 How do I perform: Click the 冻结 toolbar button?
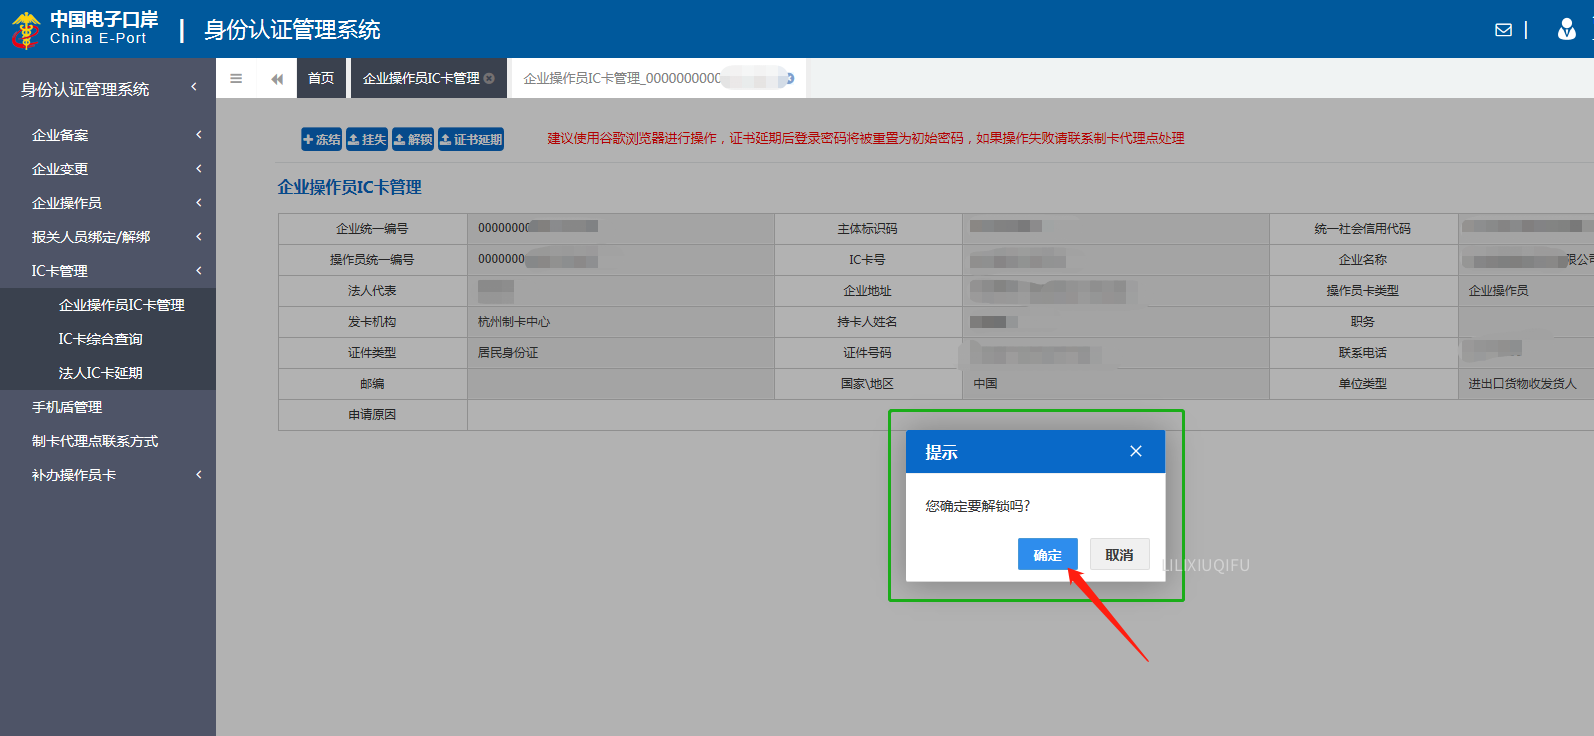pos(322,139)
